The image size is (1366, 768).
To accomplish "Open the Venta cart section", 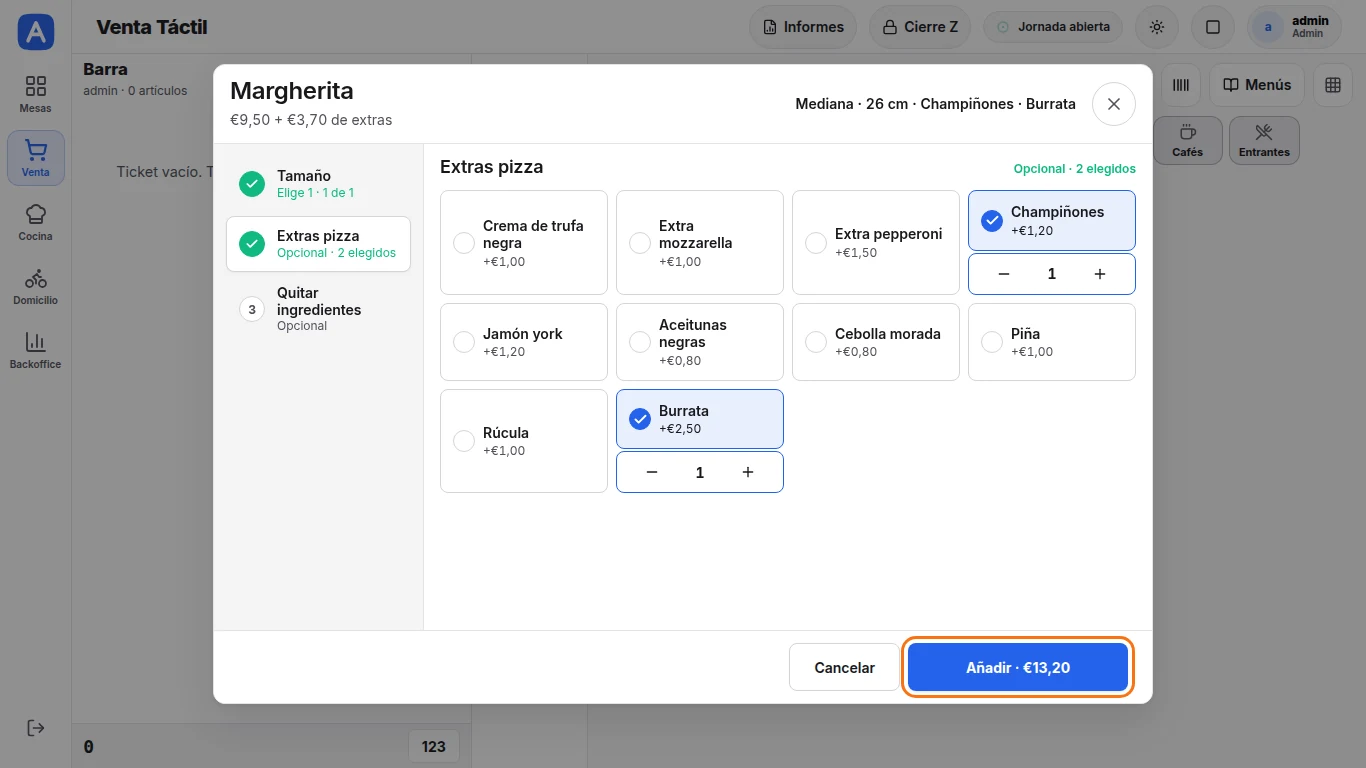I will coord(36,158).
